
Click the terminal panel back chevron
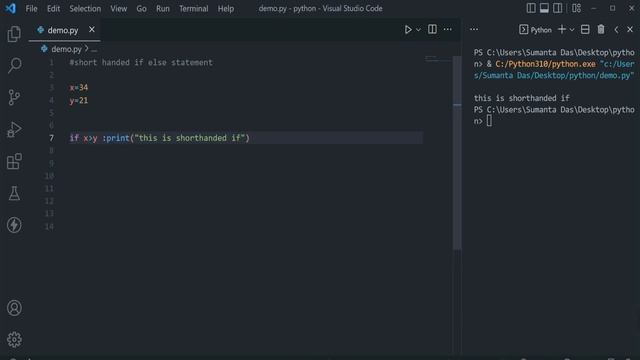[x=616, y=29]
